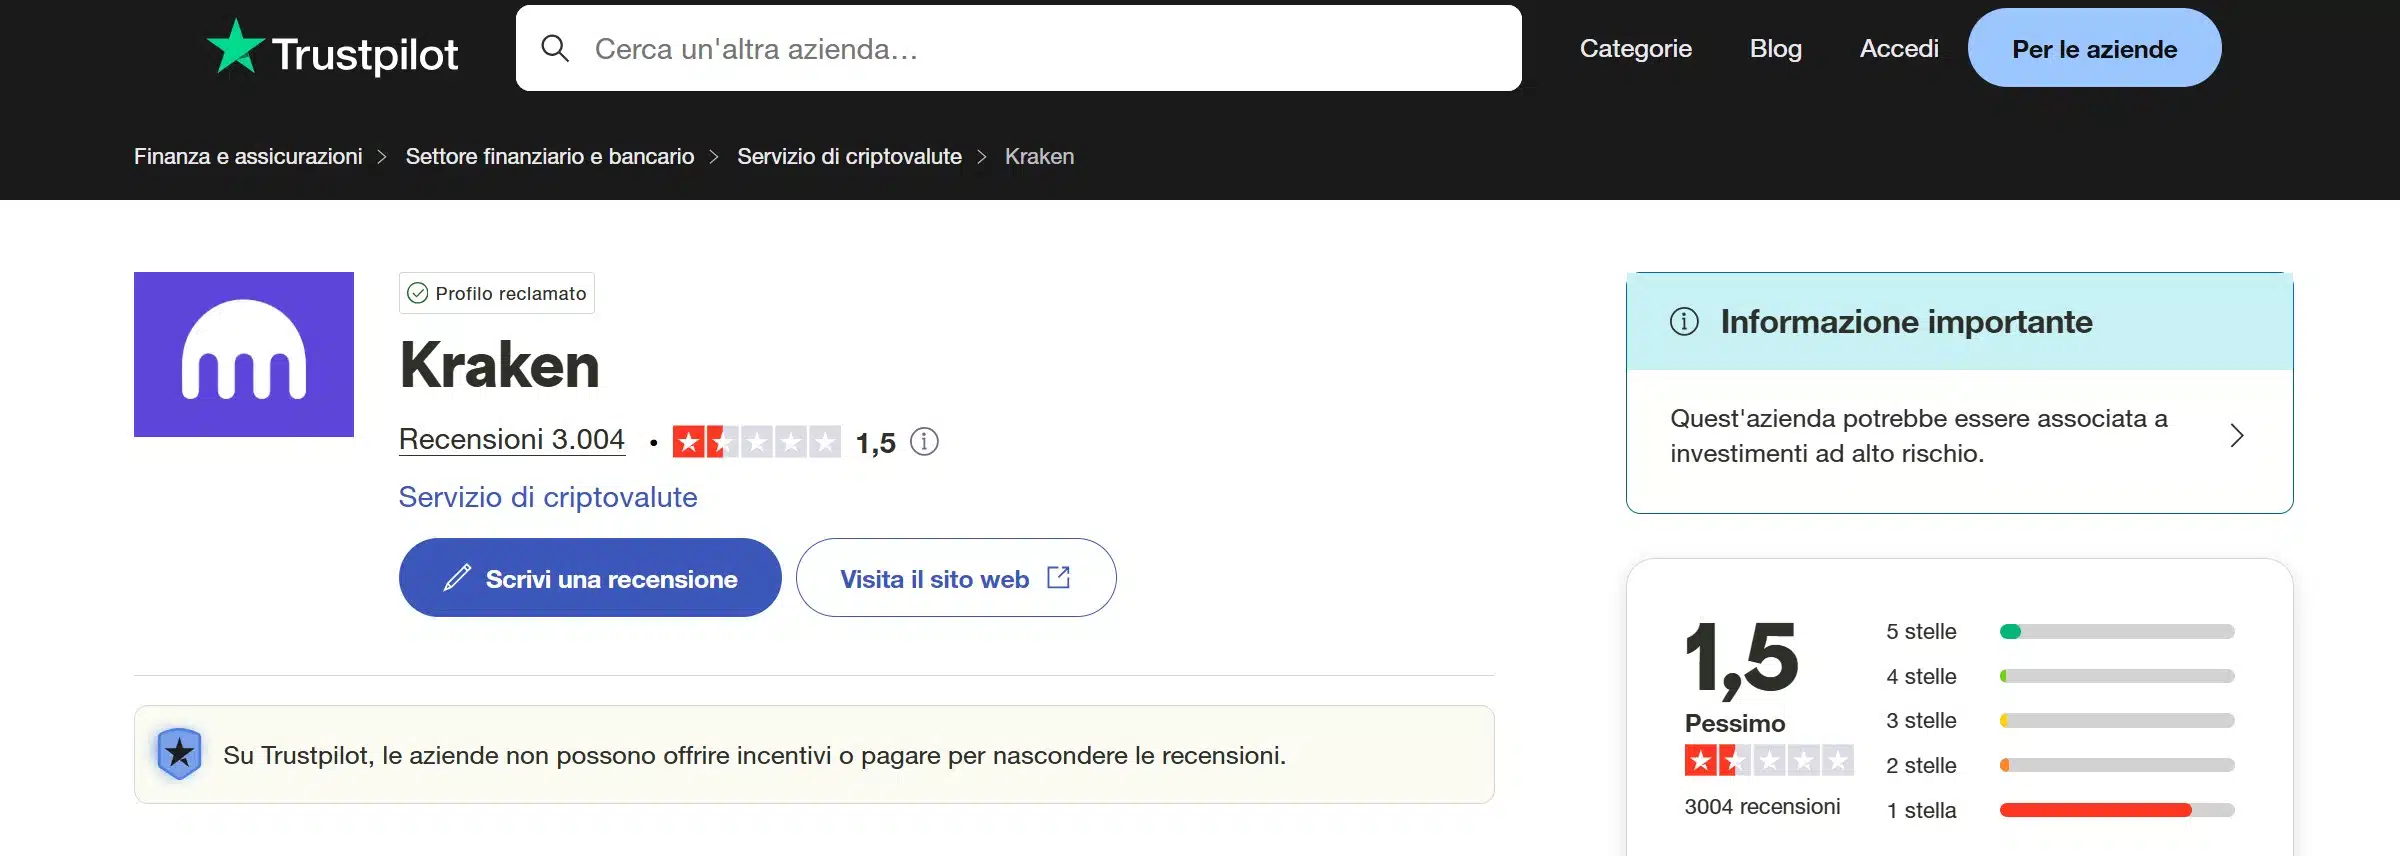Open Recensioni 3.004 link
This screenshot has width=2400, height=856.
coord(512,439)
